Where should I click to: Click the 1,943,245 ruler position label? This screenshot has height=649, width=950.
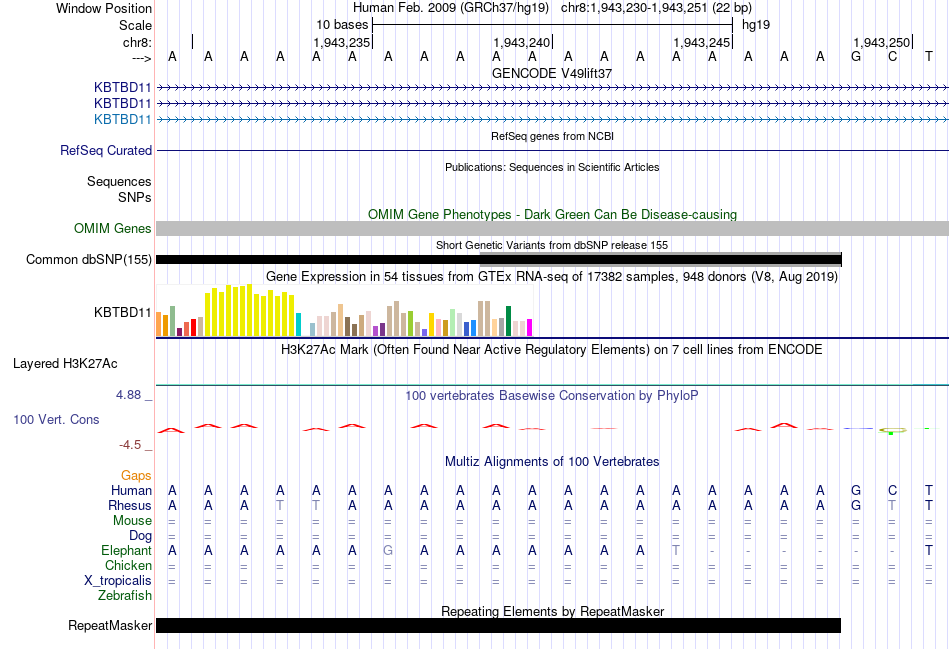(702, 42)
